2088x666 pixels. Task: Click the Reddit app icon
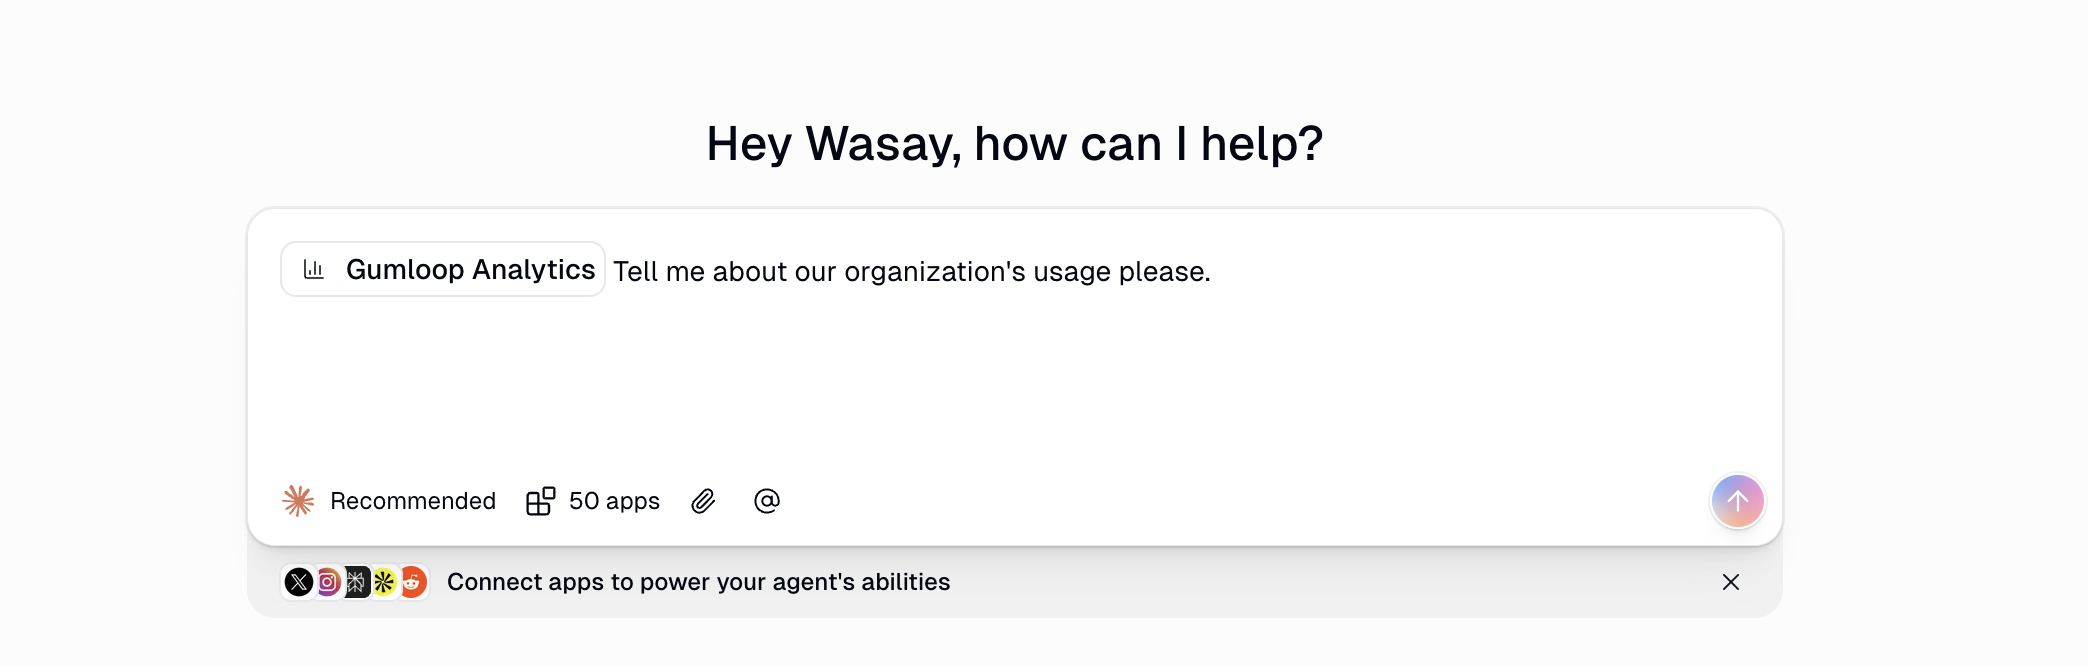[412, 582]
